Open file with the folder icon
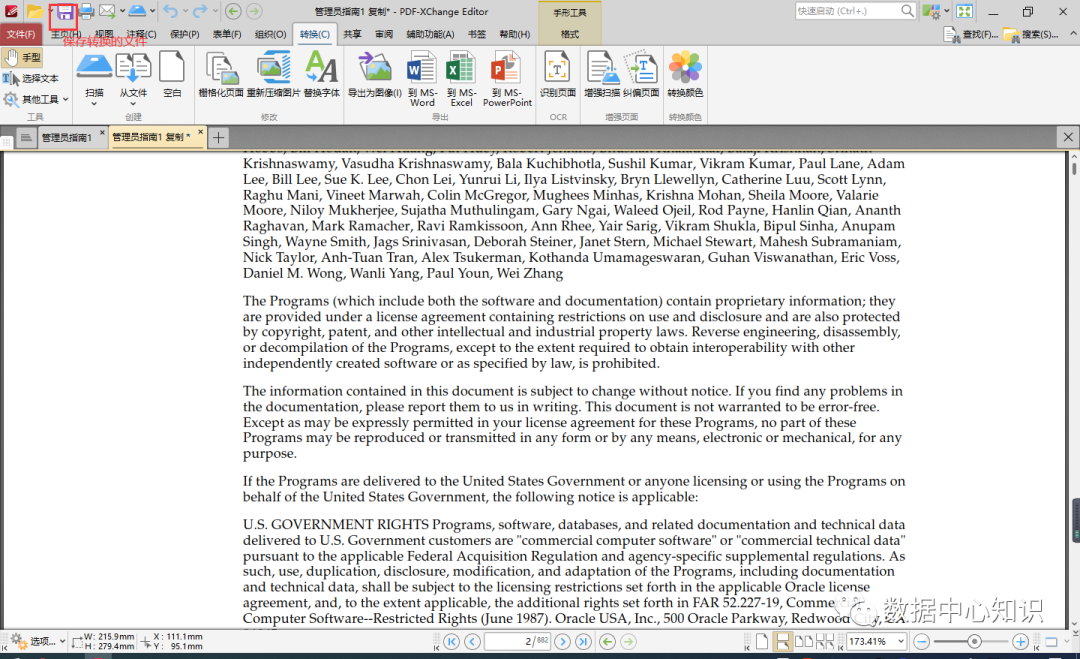The height and width of the screenshot is (659, 1080). [34, 12]
